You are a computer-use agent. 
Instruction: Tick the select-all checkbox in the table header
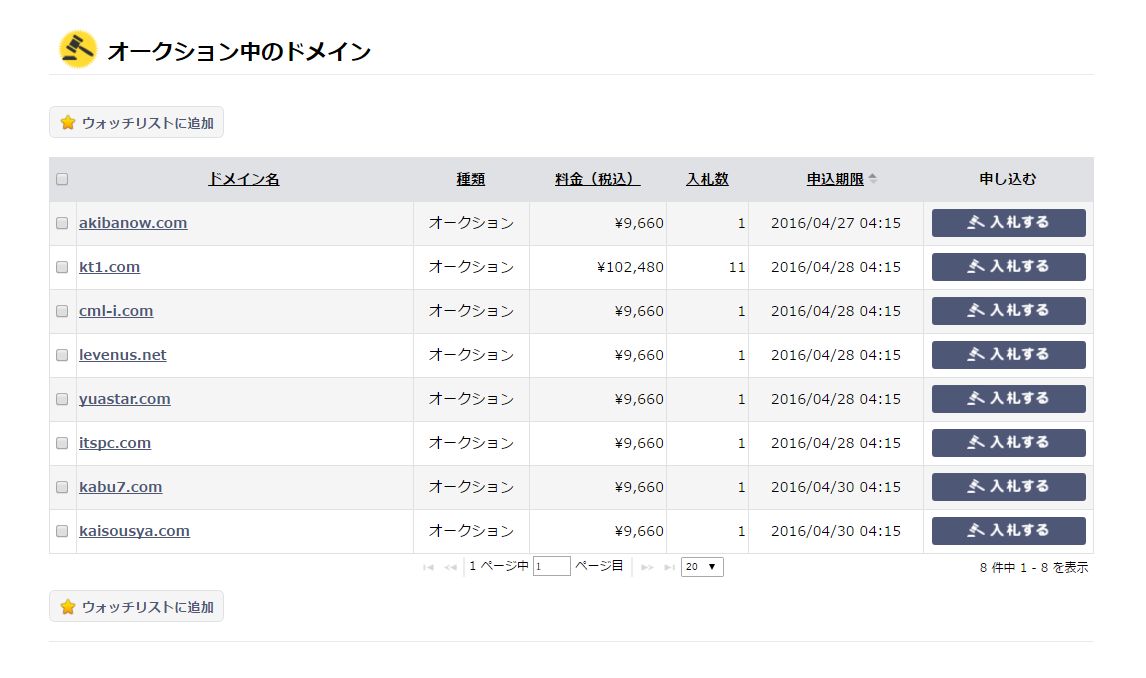62,179
